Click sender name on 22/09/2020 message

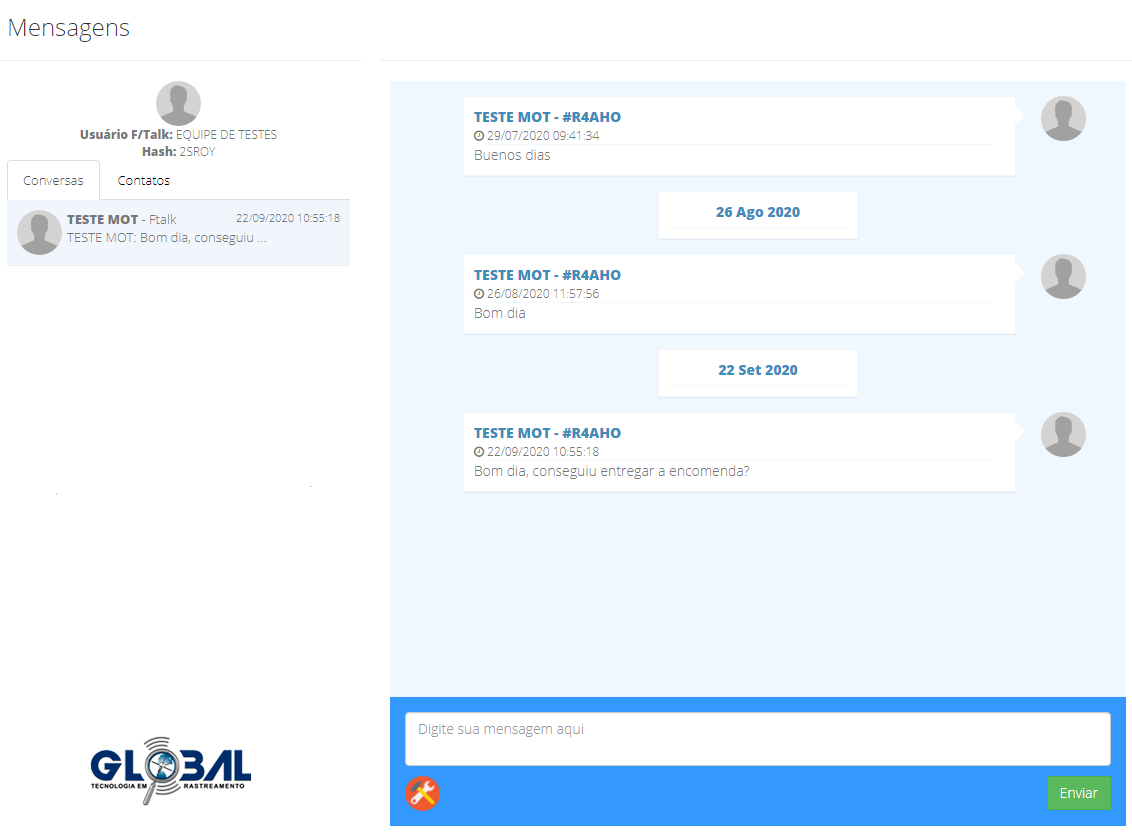click(x=547, y=433)
